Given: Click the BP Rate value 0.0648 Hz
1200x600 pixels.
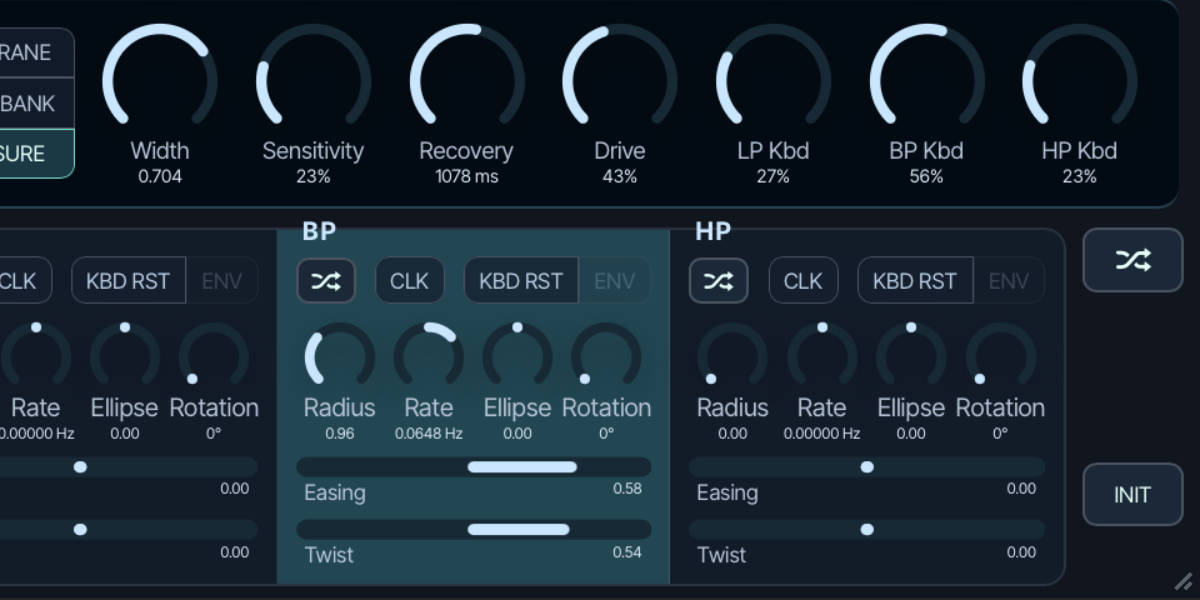Looking at the screenshot, I should [x=428, y=434].
